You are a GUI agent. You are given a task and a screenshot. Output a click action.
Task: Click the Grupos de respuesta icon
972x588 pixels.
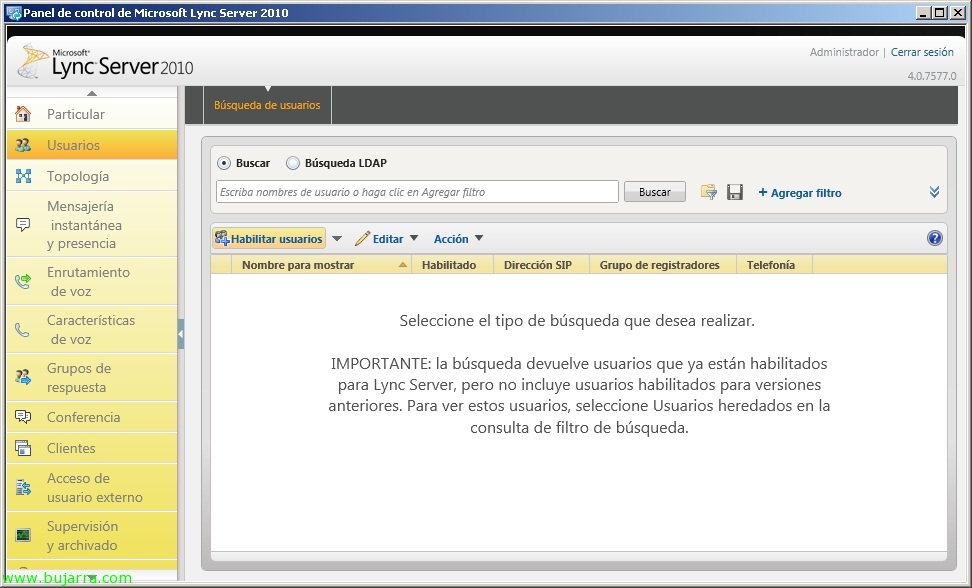[23, 377]
